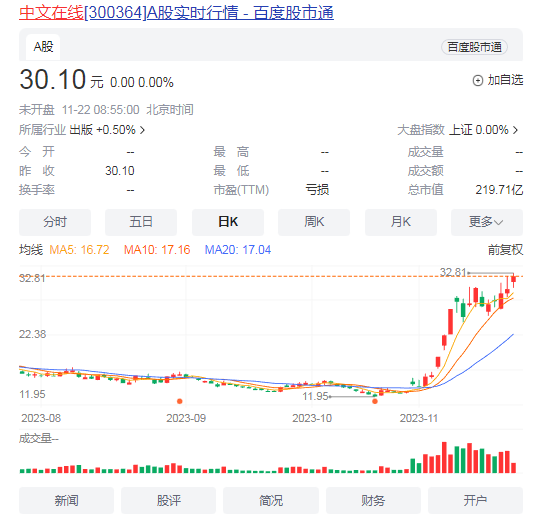Click the 百度股市通 badge button
This screenshot has height=522, width=549.
point(474,47)
